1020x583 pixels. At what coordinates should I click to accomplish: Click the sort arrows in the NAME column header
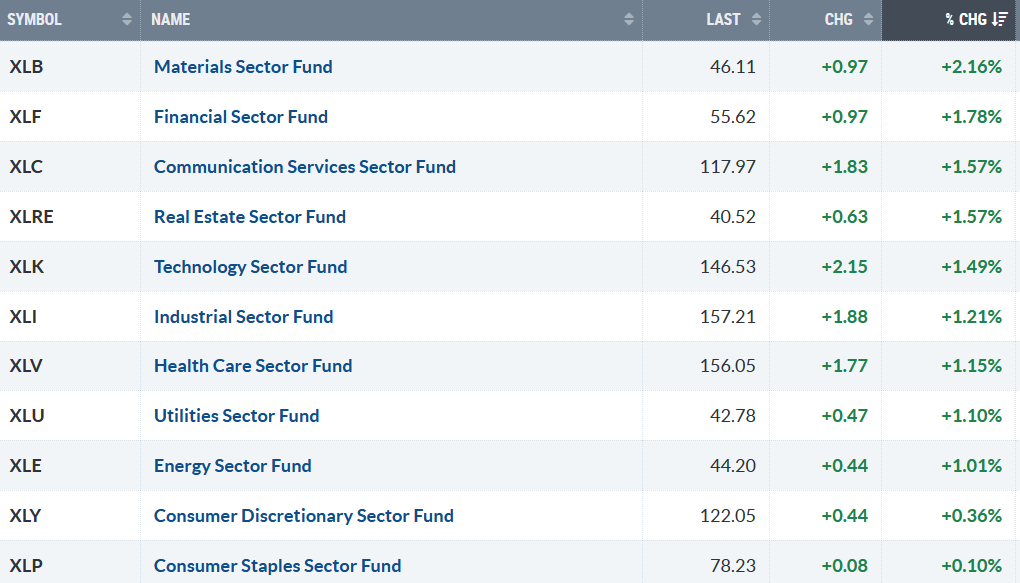628,19
